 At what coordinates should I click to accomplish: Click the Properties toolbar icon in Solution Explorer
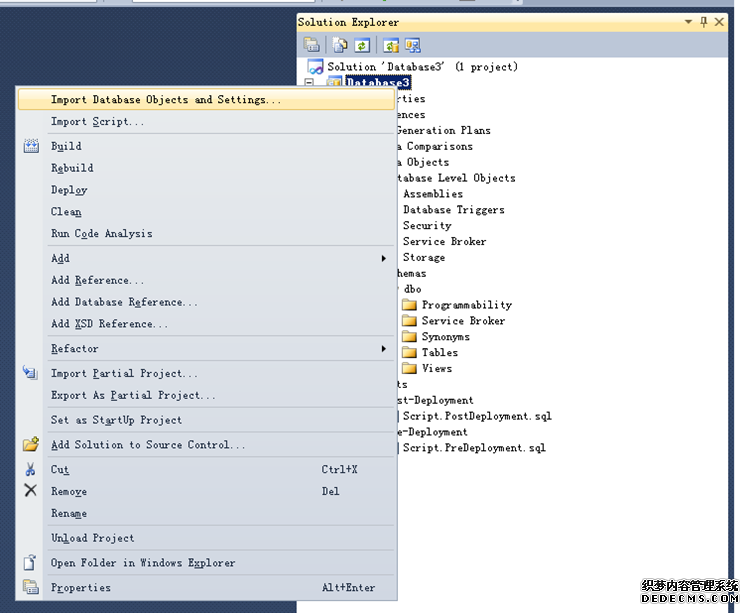[x=312, y=45]
